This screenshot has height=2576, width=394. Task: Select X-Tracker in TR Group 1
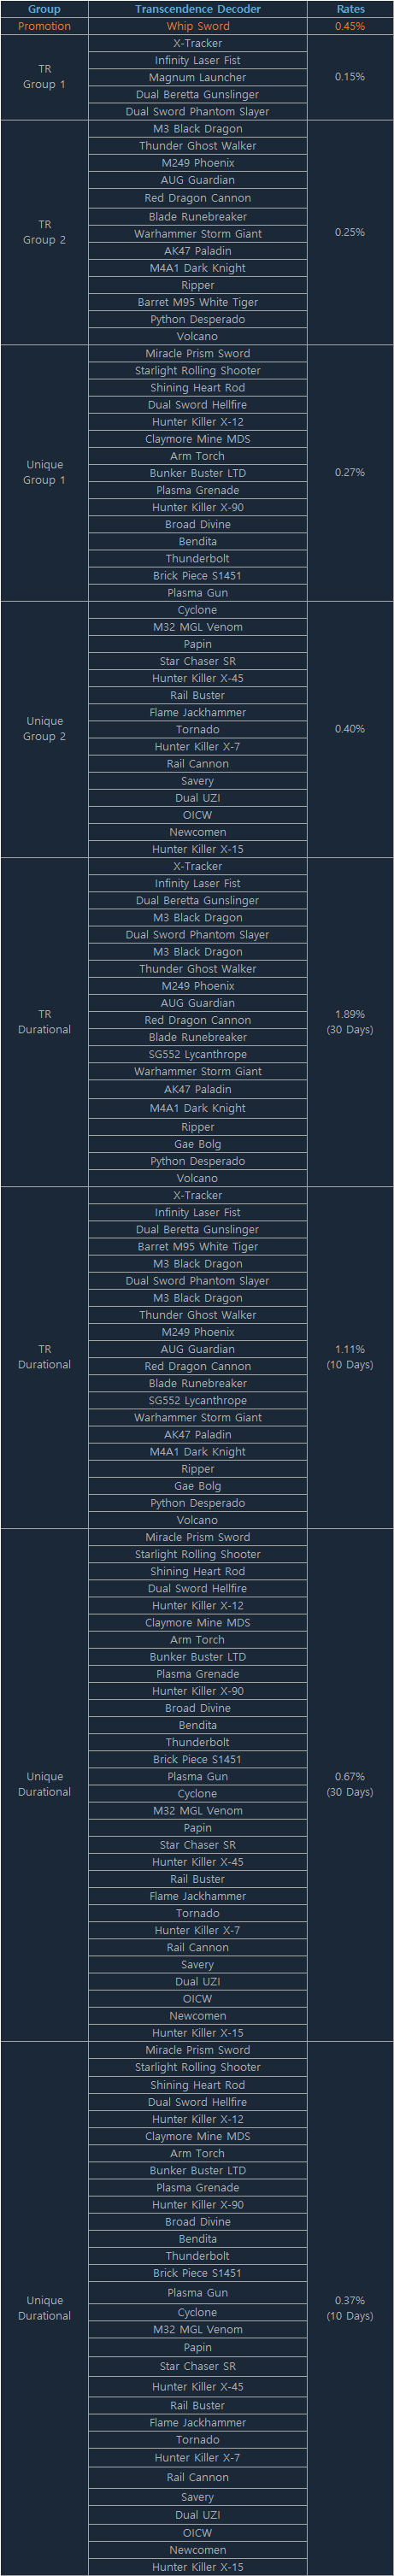[x=198, y=43]
